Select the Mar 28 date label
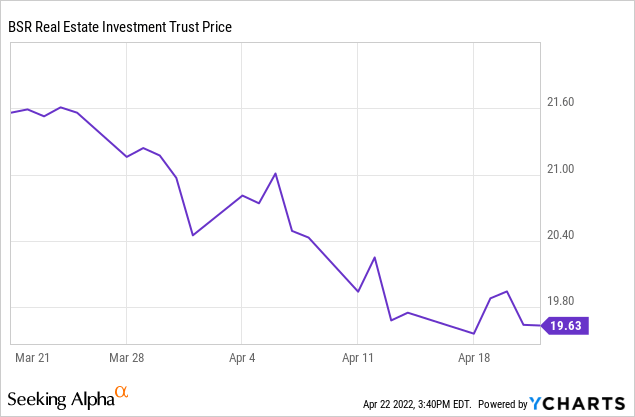 click(x=127, y=356)
